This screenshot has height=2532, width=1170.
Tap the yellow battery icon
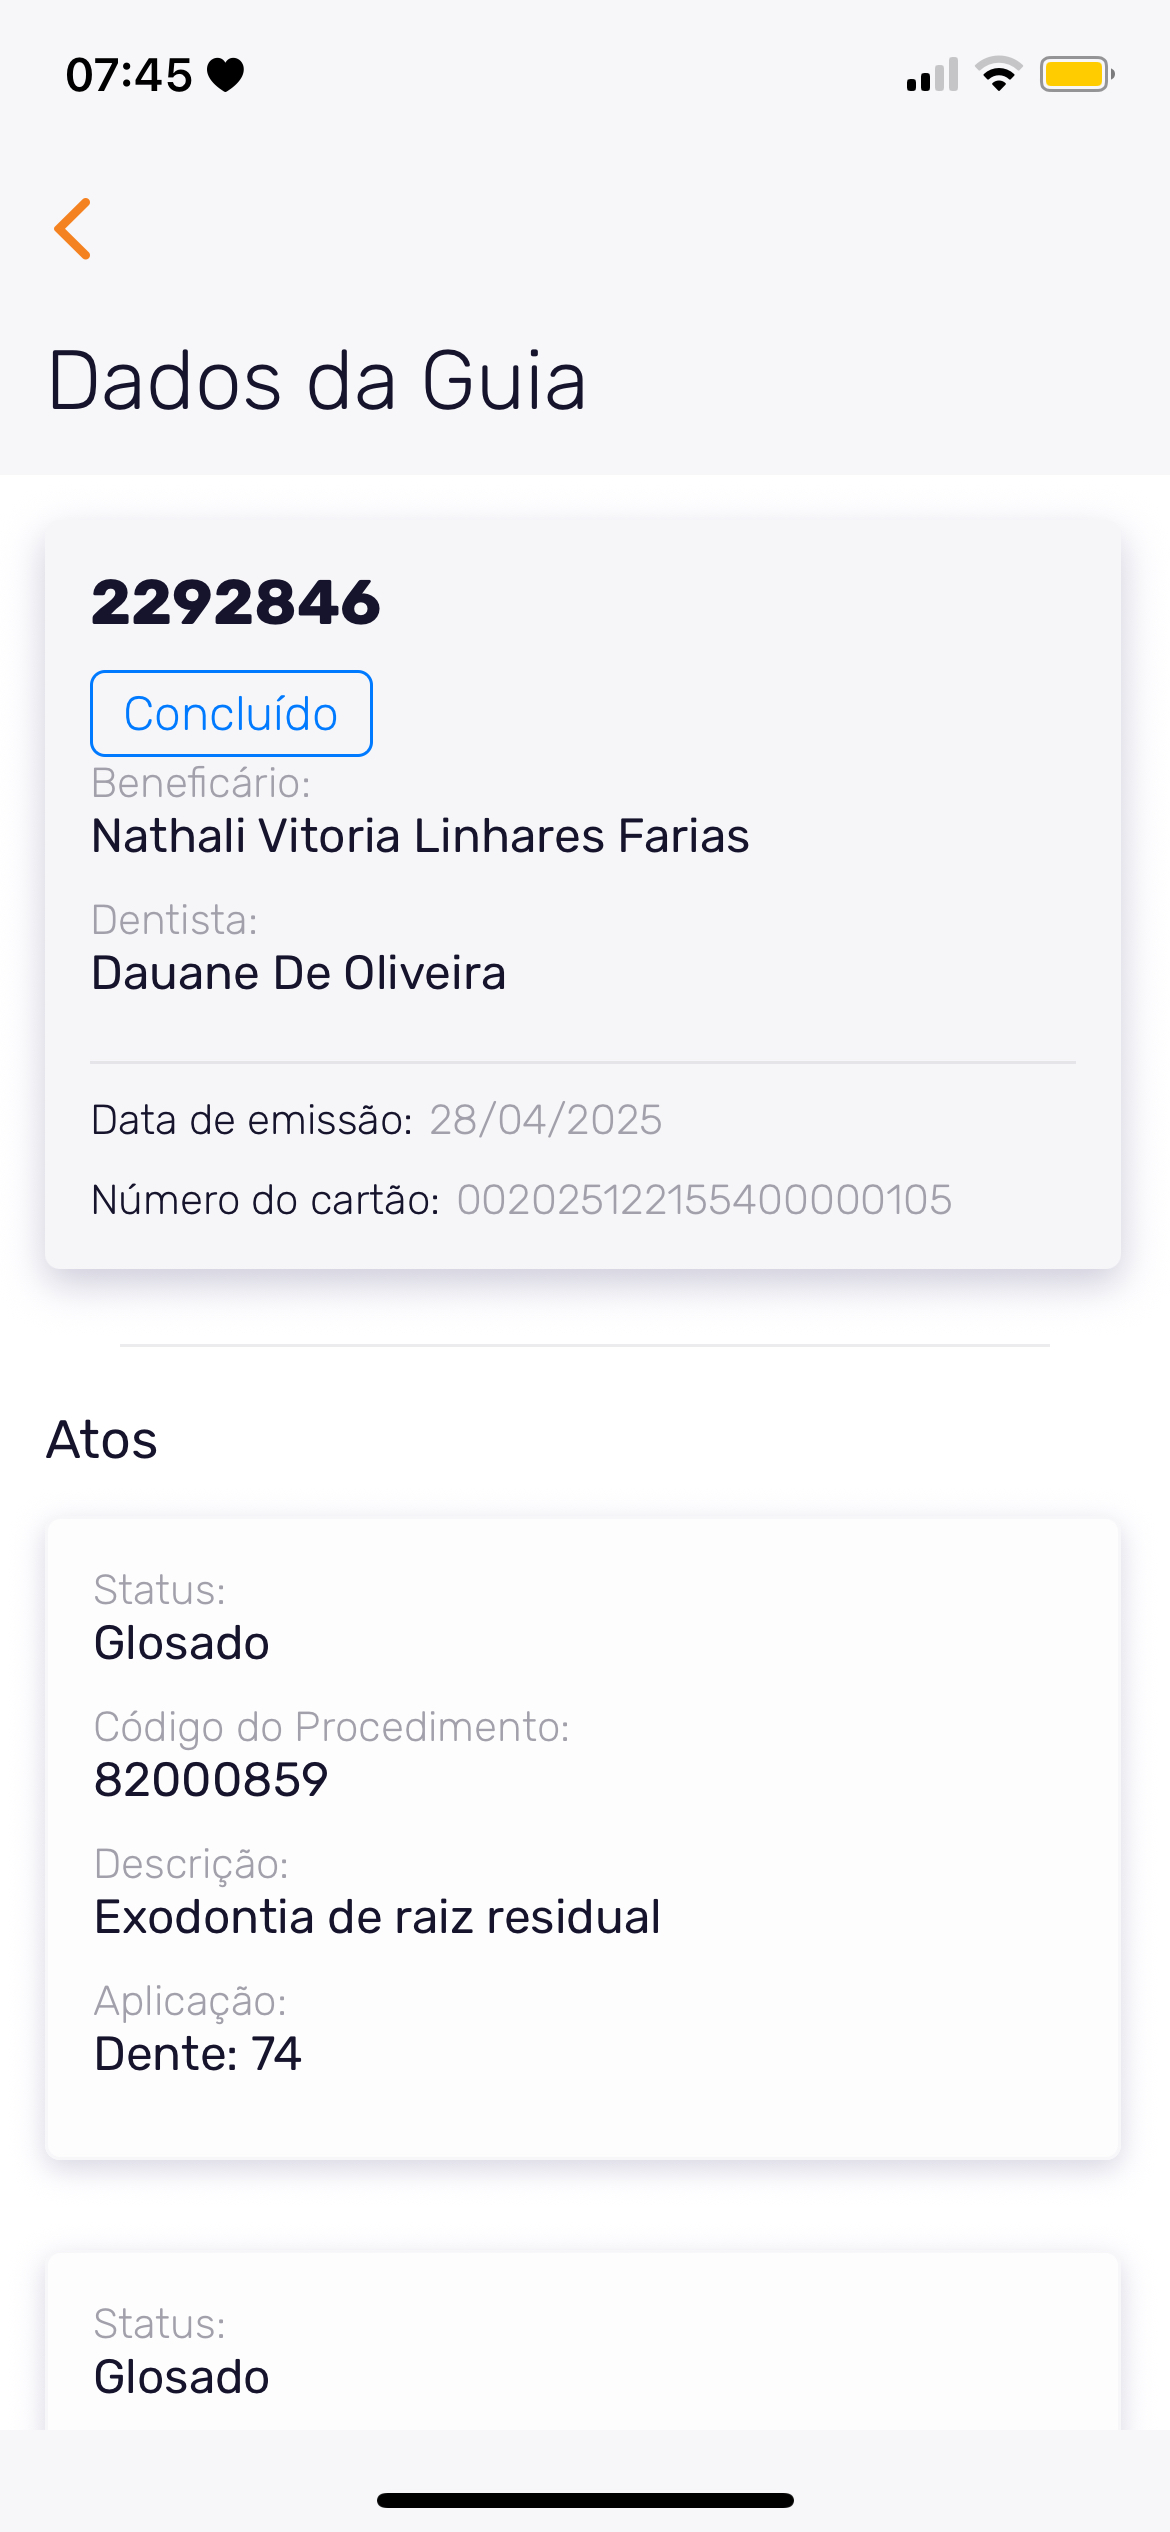[1076, 75]
